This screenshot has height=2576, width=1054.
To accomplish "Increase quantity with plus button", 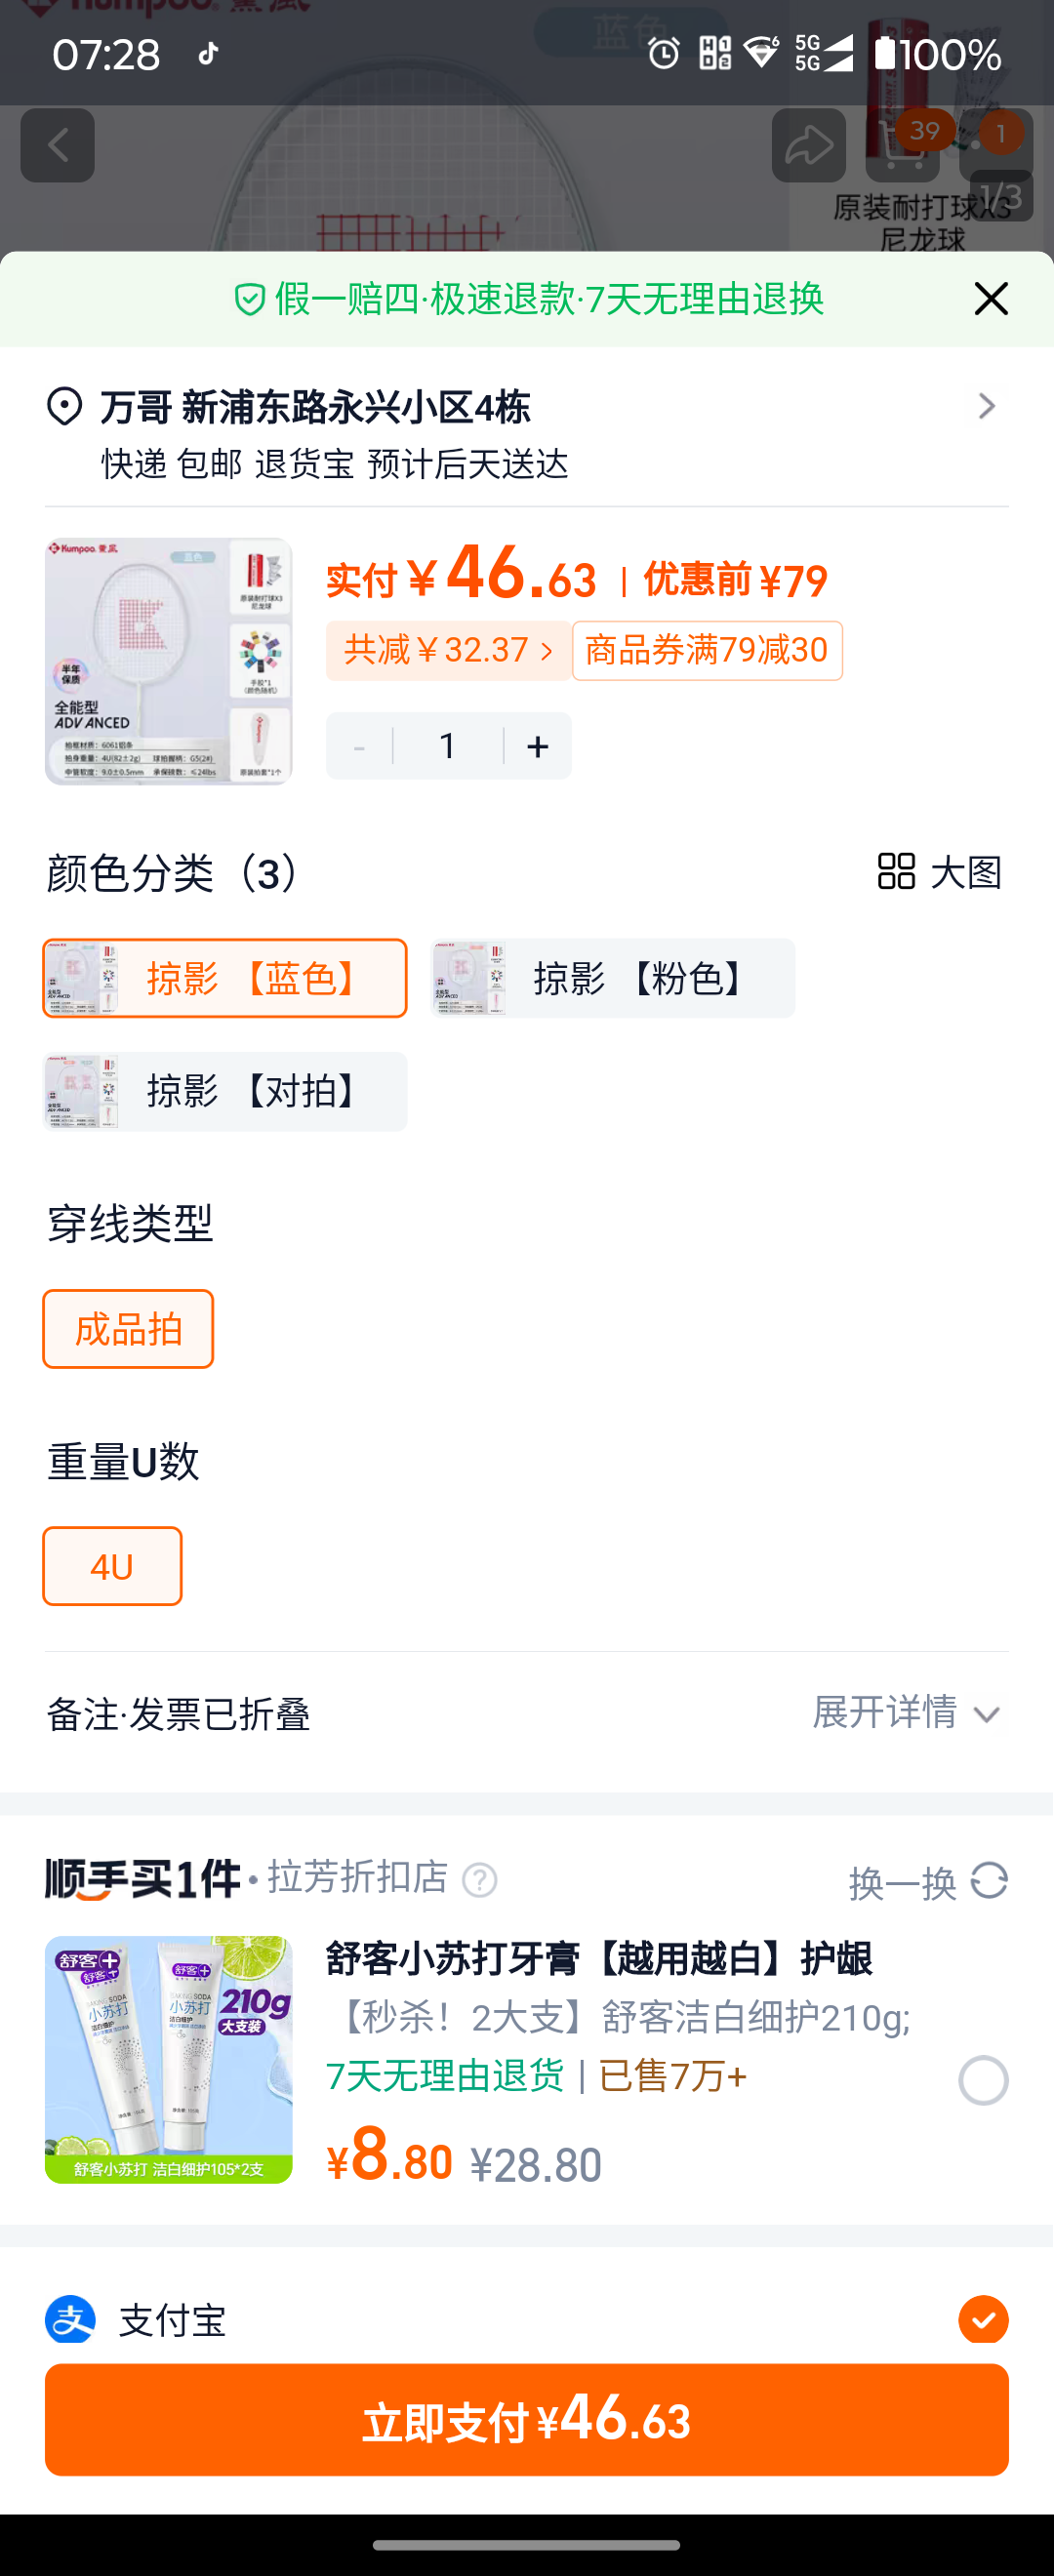I will click(538, 745).
